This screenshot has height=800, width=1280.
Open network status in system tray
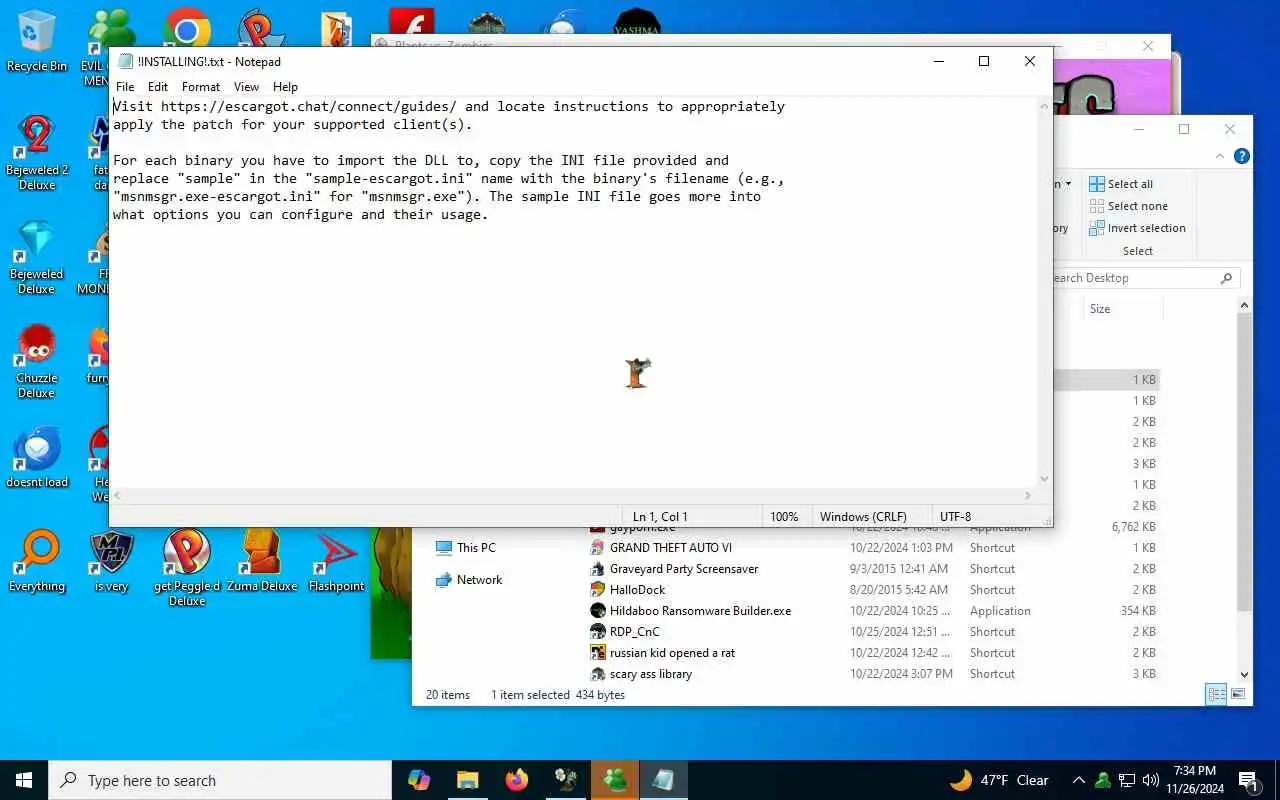(x=1127, y=780)
